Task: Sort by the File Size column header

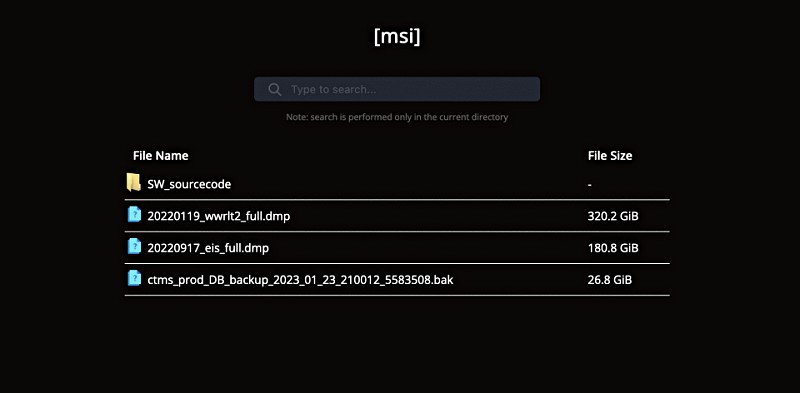Action: (x=610, y=156)
